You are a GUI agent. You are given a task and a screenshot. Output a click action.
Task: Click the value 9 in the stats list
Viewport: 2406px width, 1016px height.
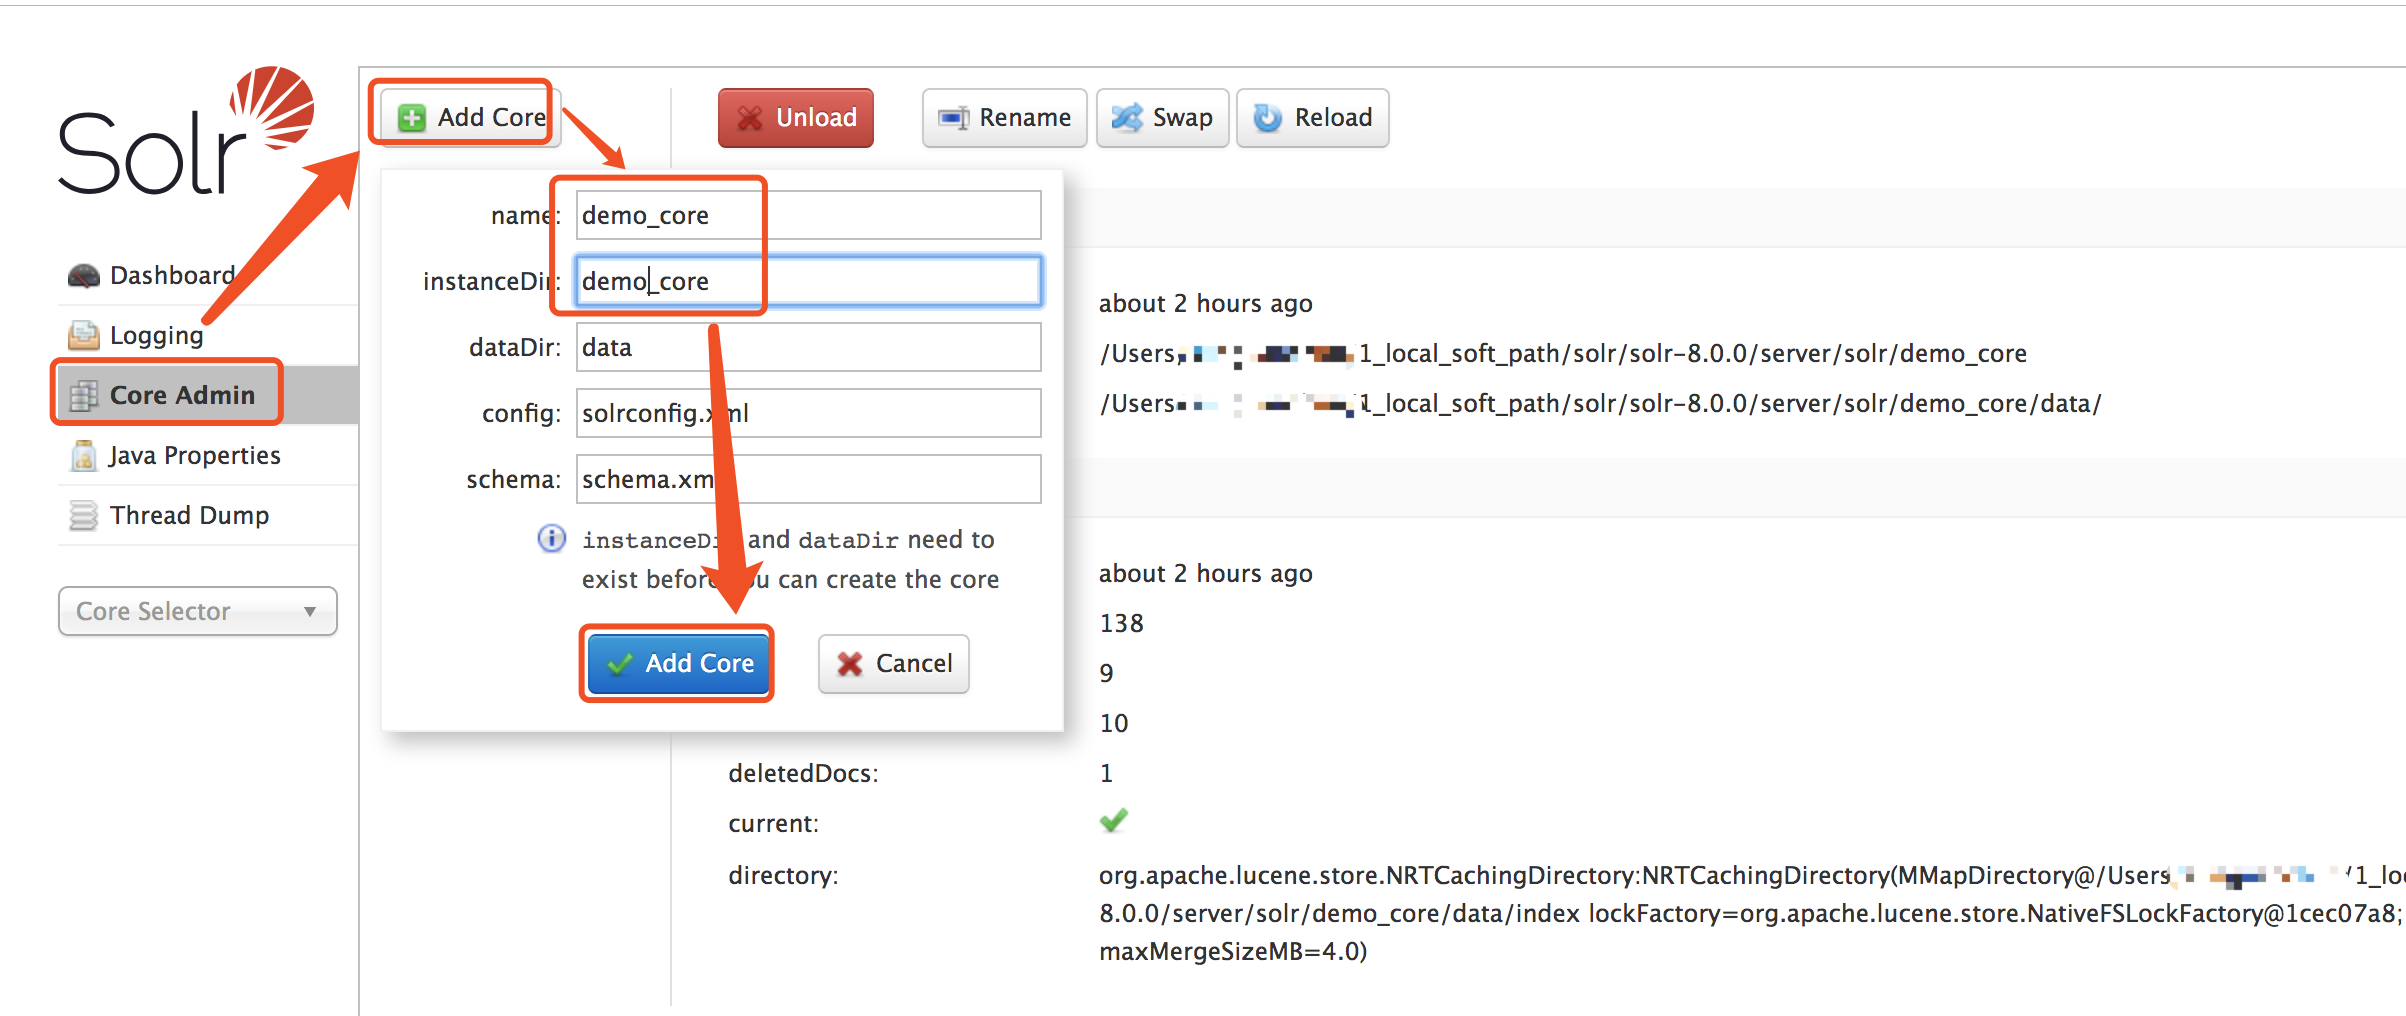[1106, 673]
